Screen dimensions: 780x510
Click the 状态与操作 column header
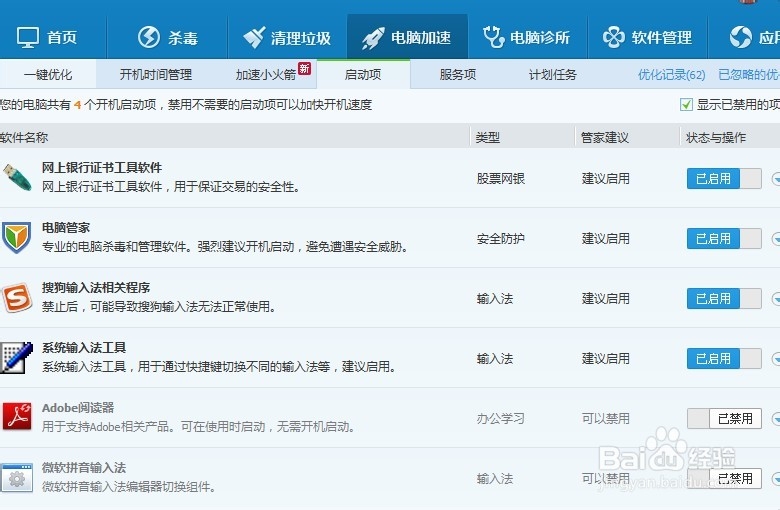pos(716,137)
